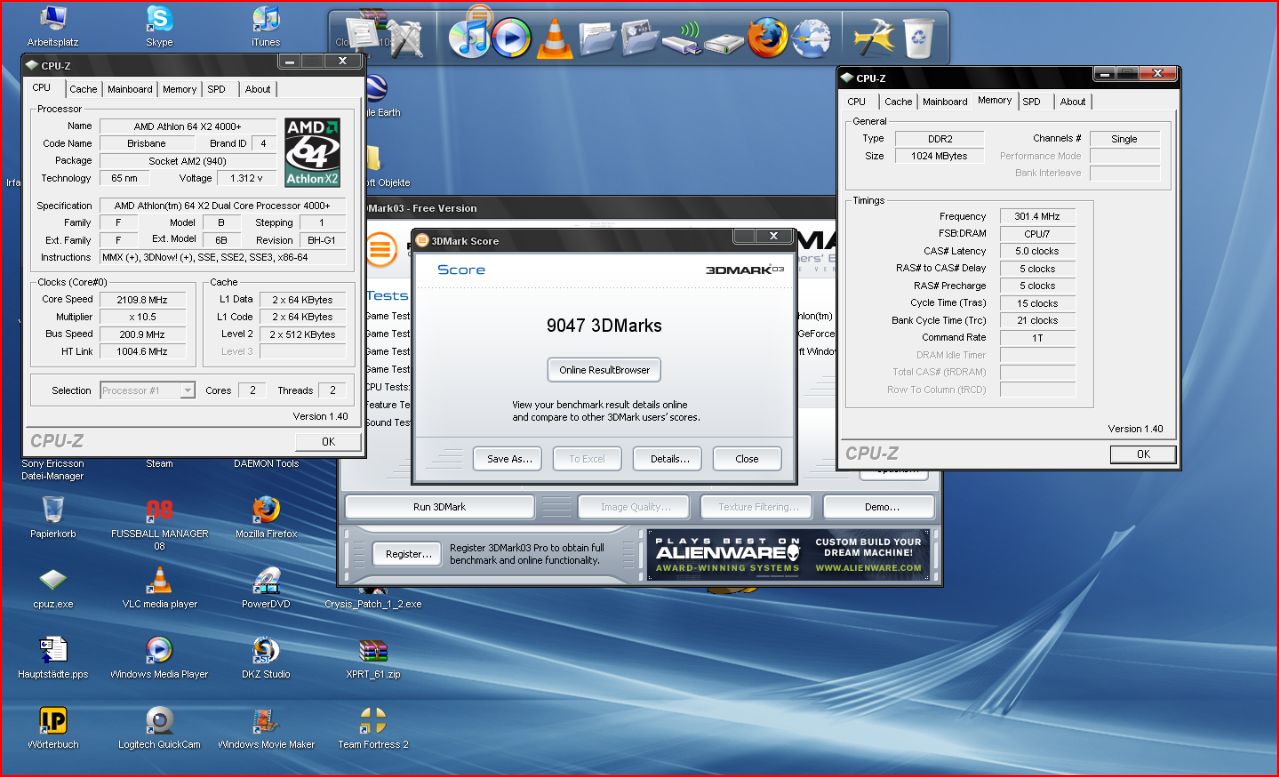Viewport: 1279px width, 777px height.
Task: Open About tab in right CPU-Z window
Action: pos(1073,102)
